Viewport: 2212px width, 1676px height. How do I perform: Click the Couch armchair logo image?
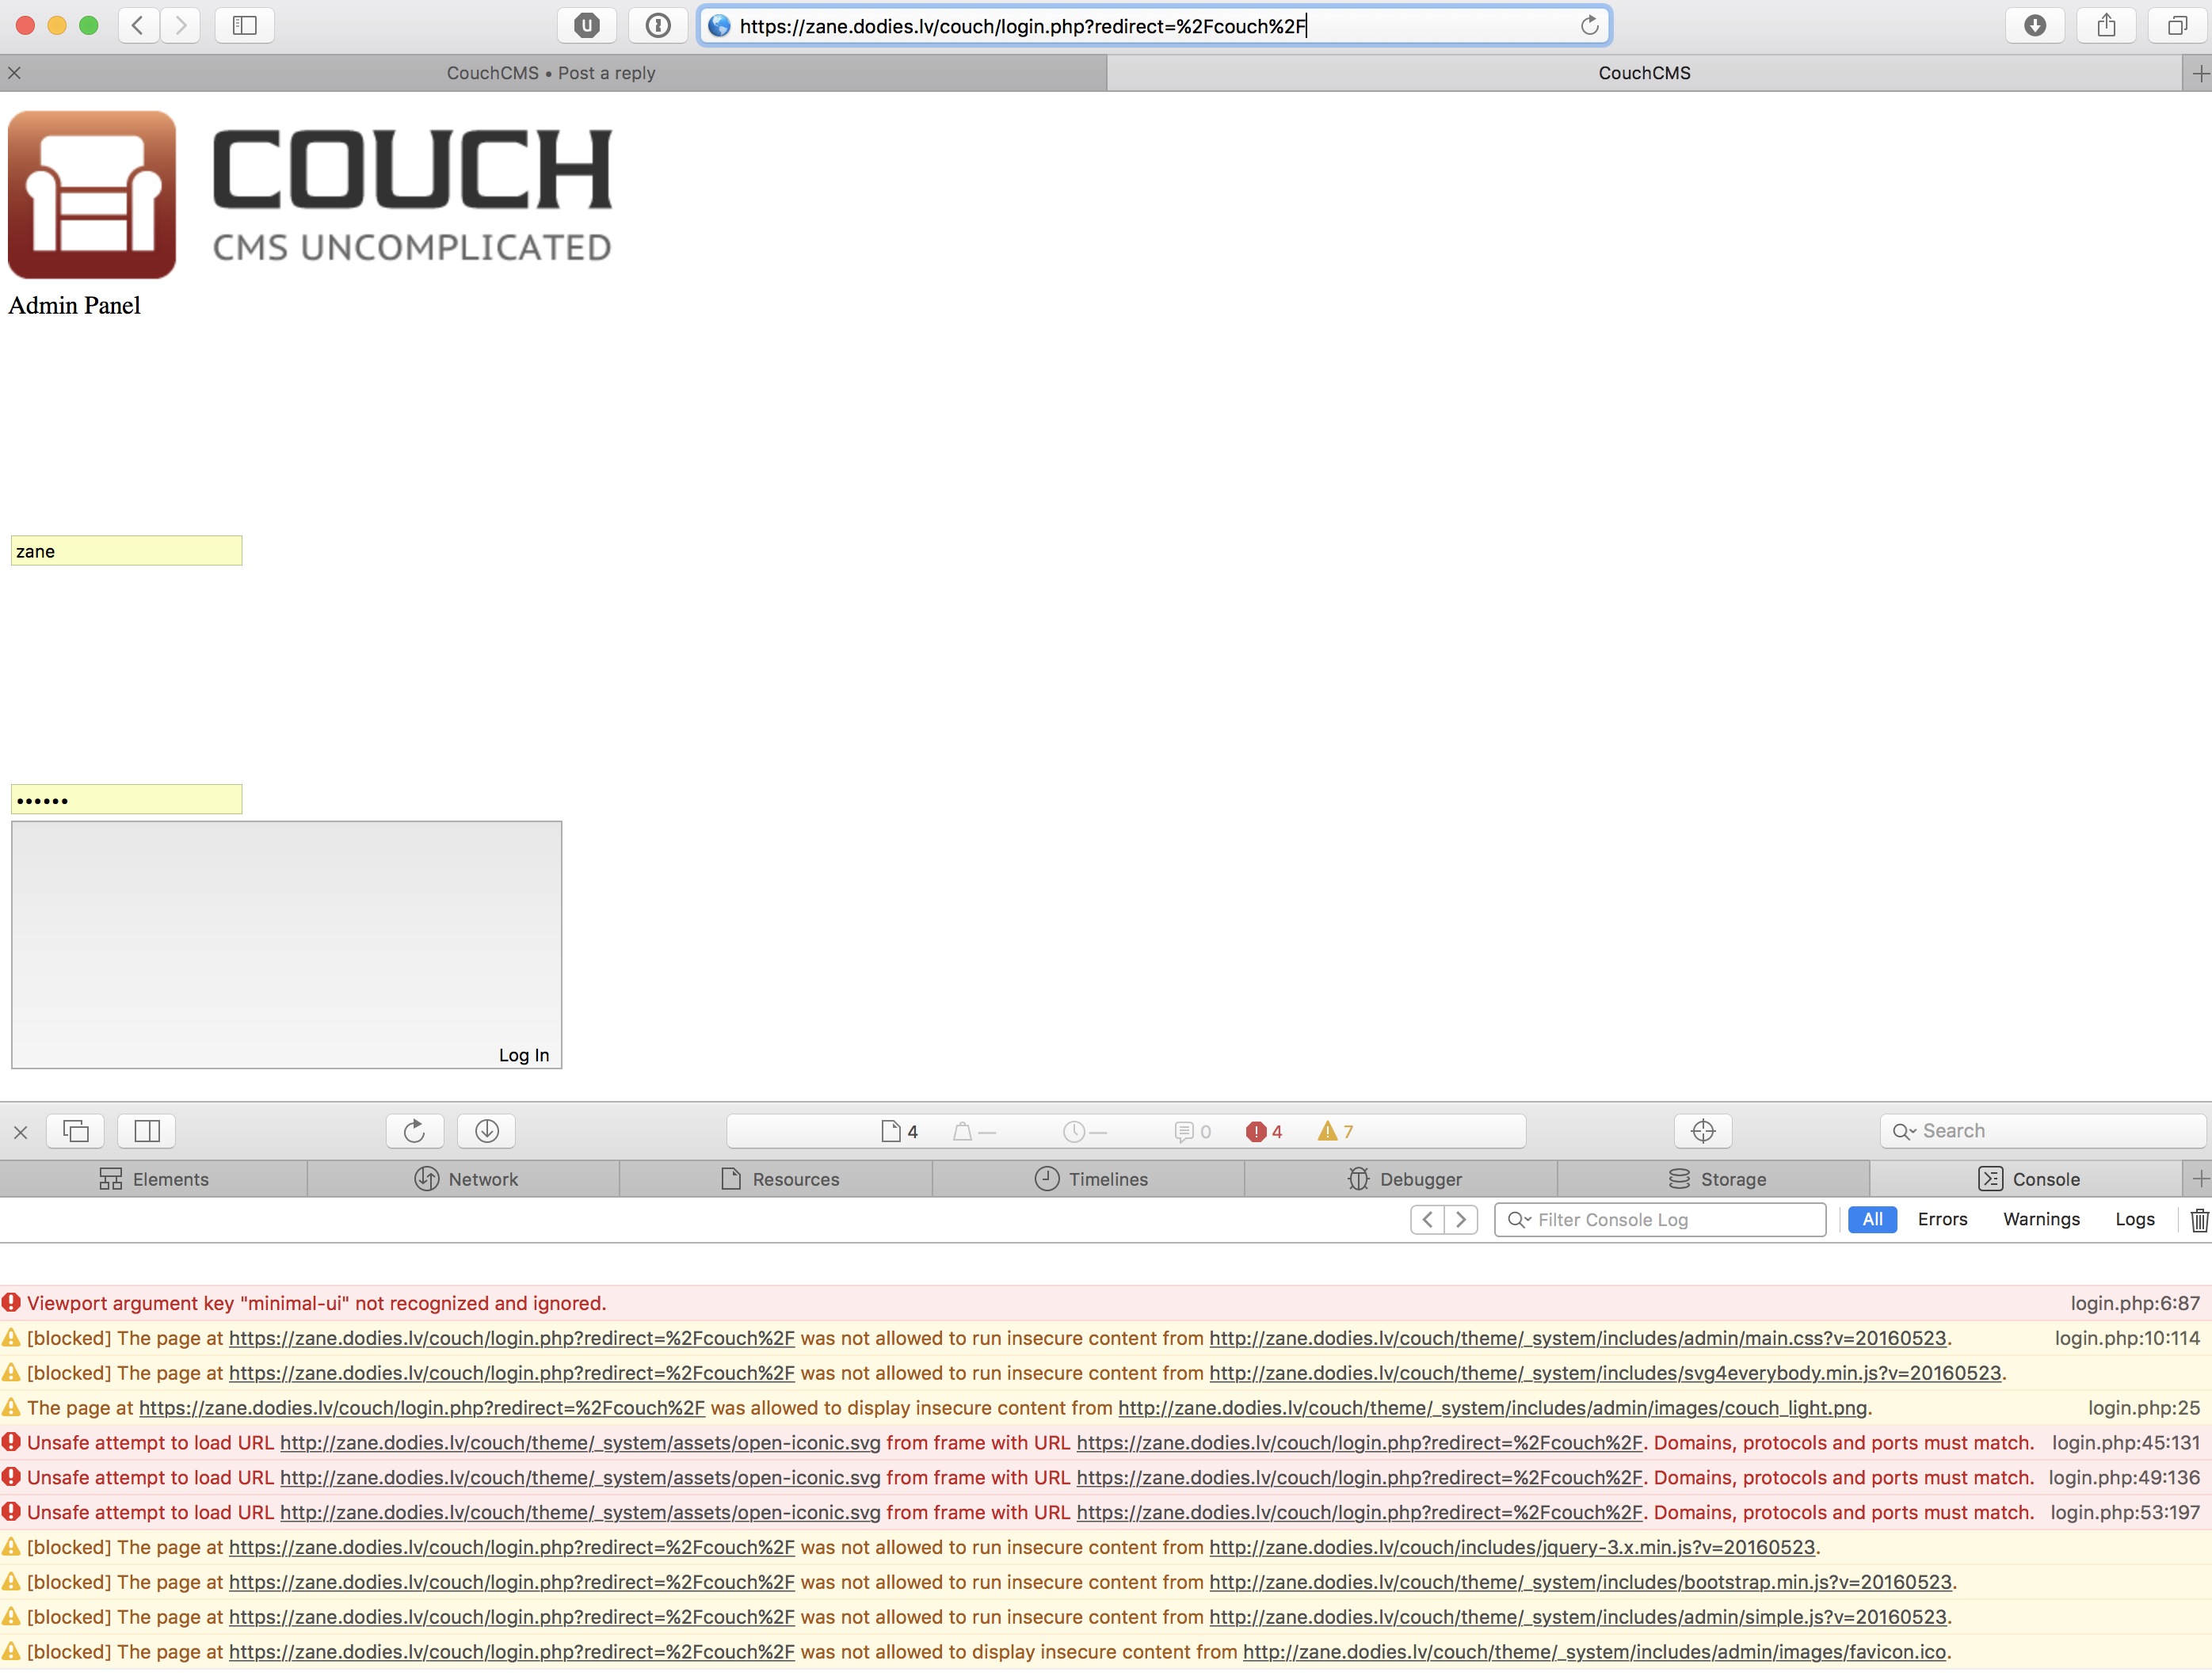click(92, 195)
